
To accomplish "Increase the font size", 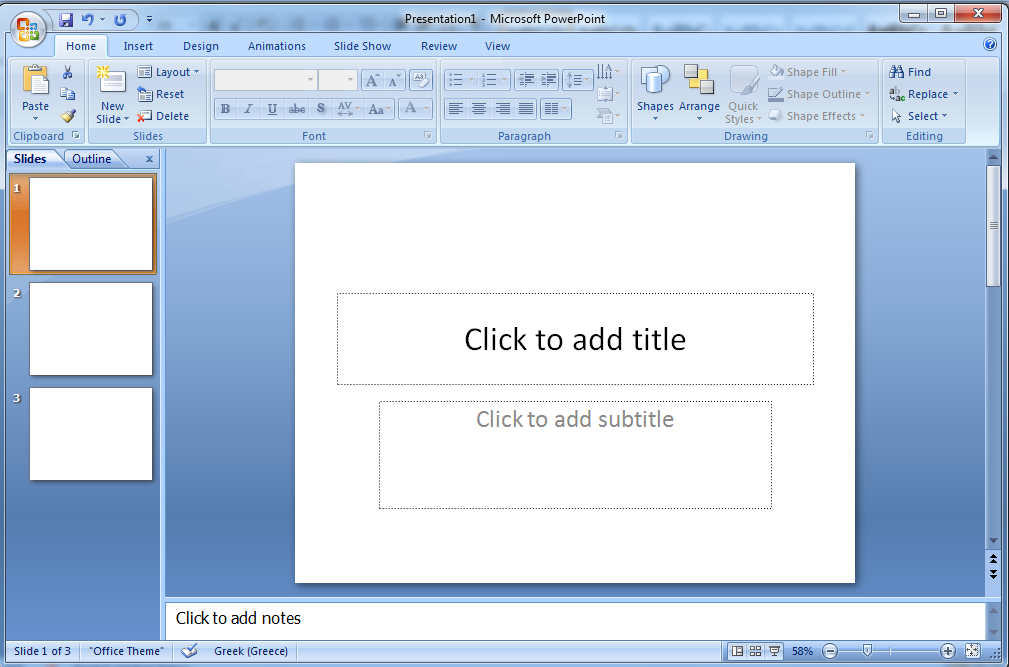I will click(372, 80).
